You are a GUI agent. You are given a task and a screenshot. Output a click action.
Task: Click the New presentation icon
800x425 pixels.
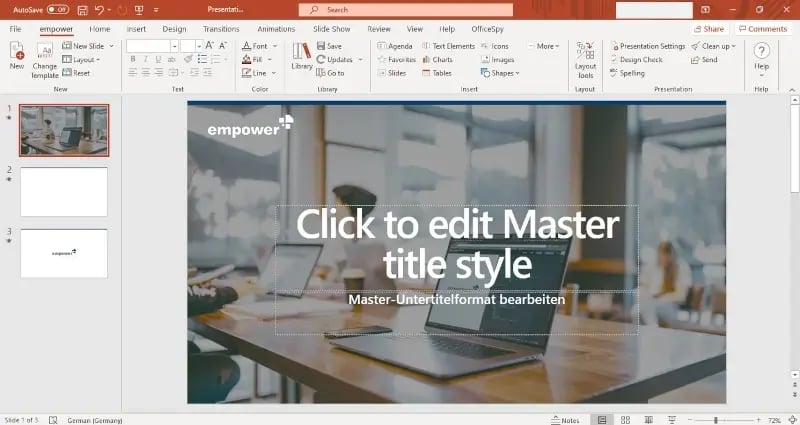click(x=16, y=55)
